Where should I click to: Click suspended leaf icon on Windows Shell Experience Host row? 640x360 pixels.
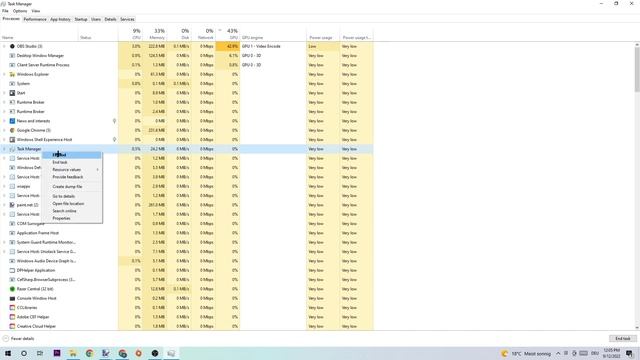coord(114,140)
